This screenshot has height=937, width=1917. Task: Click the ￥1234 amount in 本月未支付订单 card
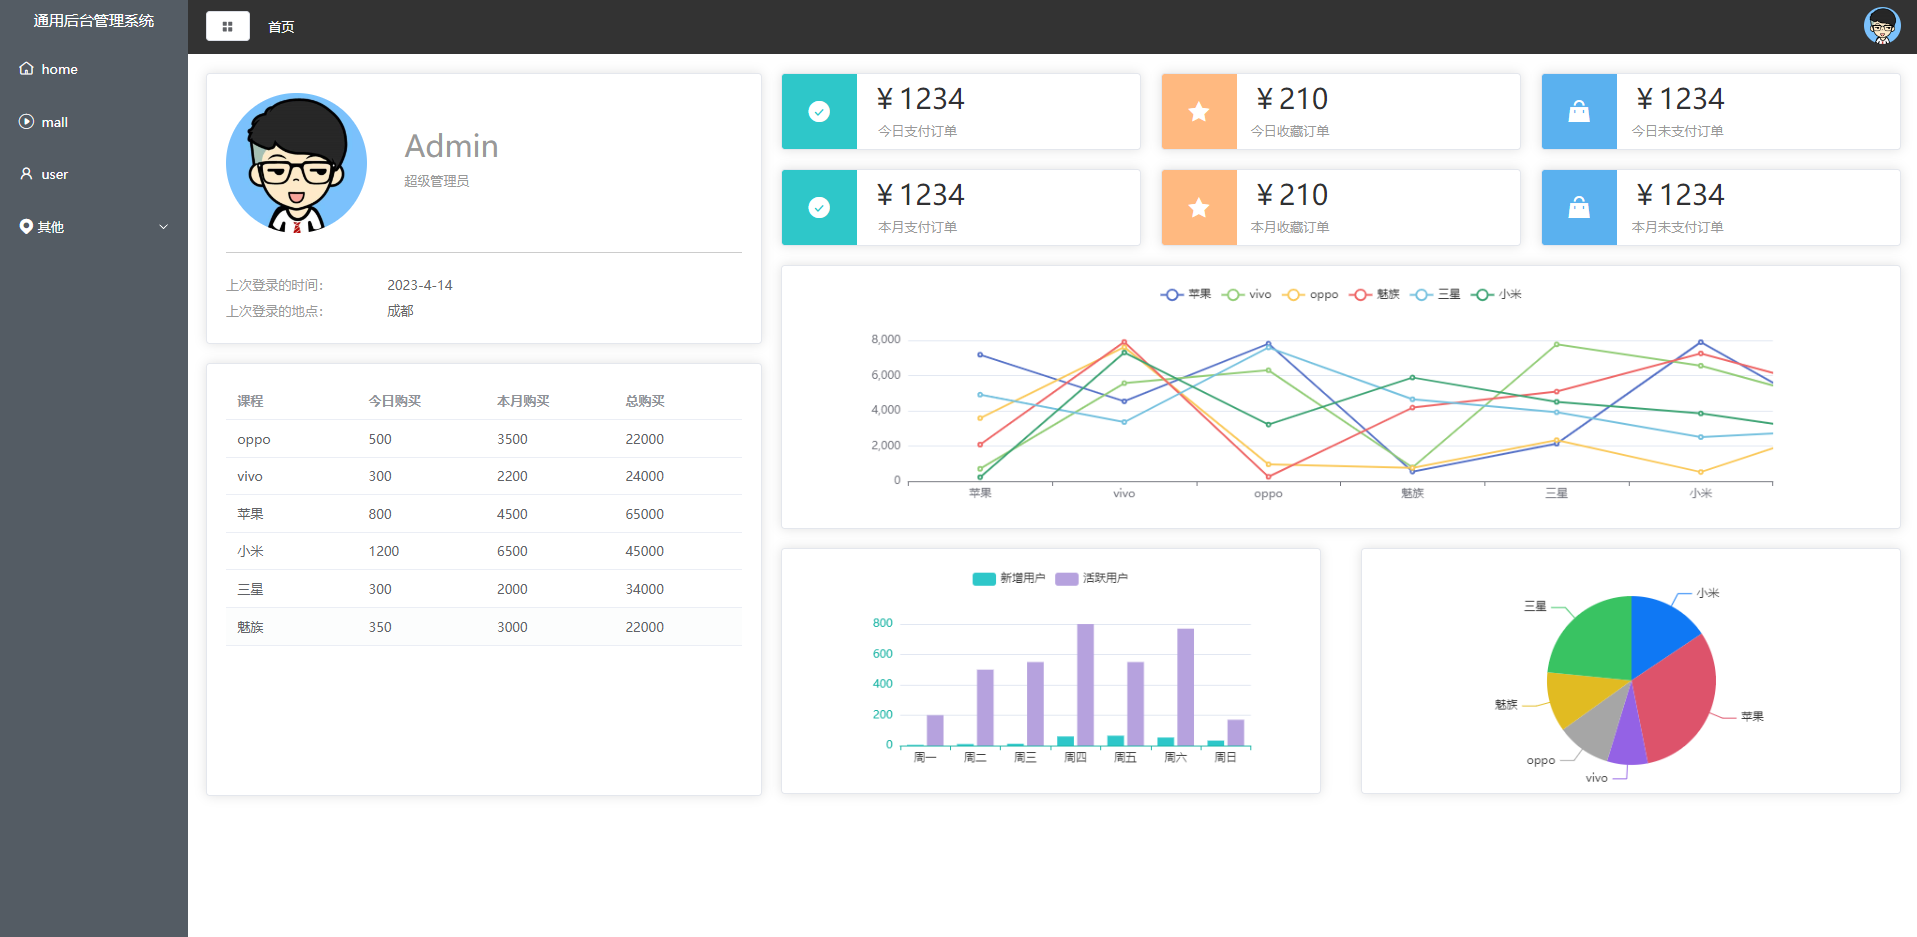(1680, 195)
